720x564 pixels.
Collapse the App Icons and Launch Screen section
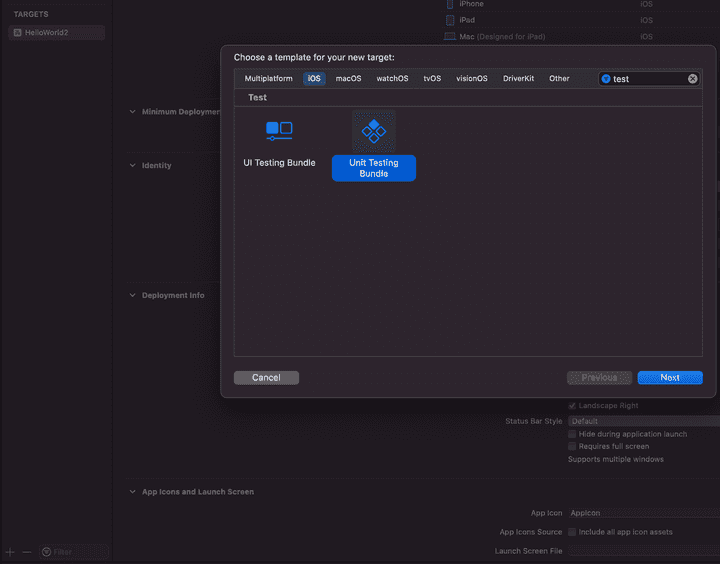[x=133, y=492]
